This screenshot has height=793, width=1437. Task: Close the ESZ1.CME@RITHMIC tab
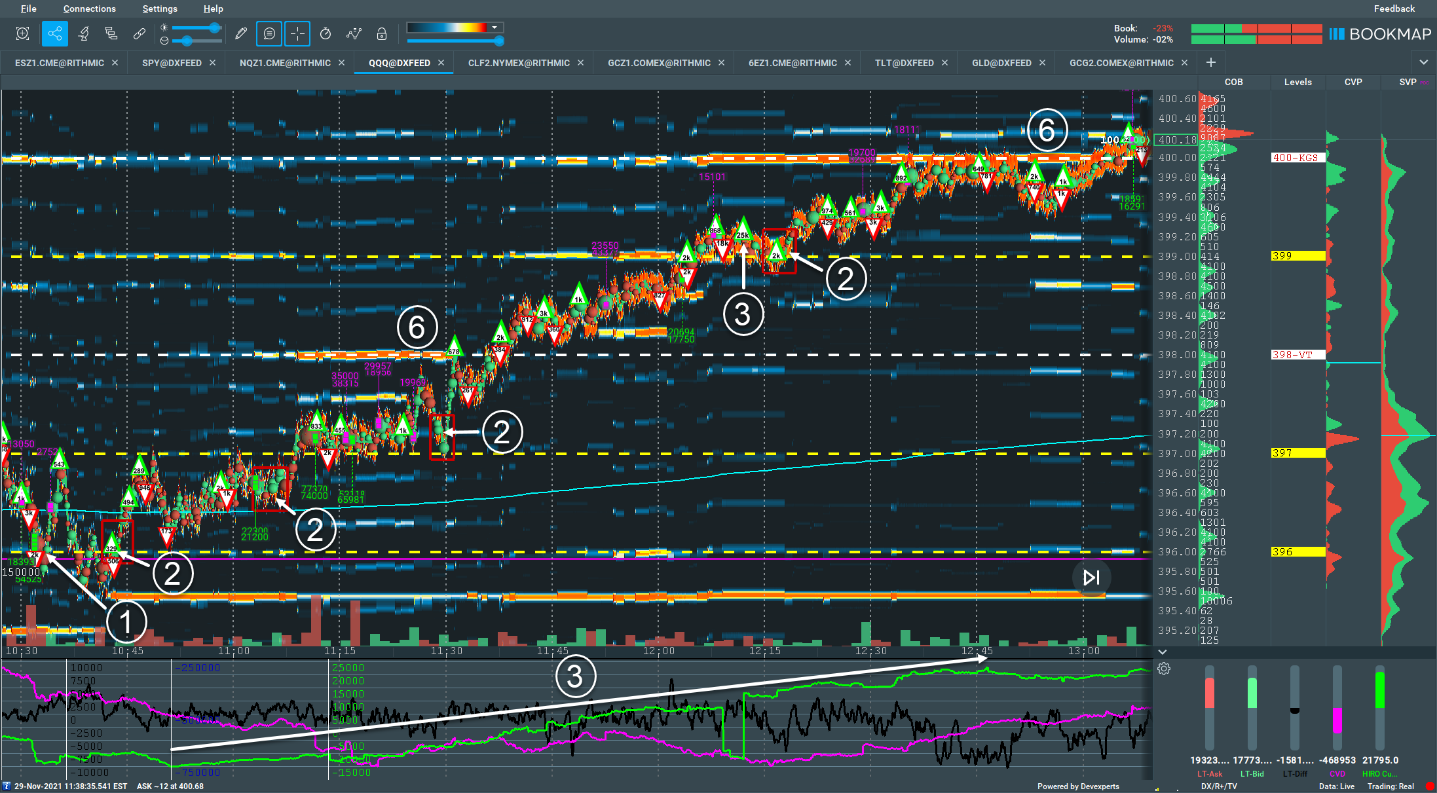pos(115,62)
